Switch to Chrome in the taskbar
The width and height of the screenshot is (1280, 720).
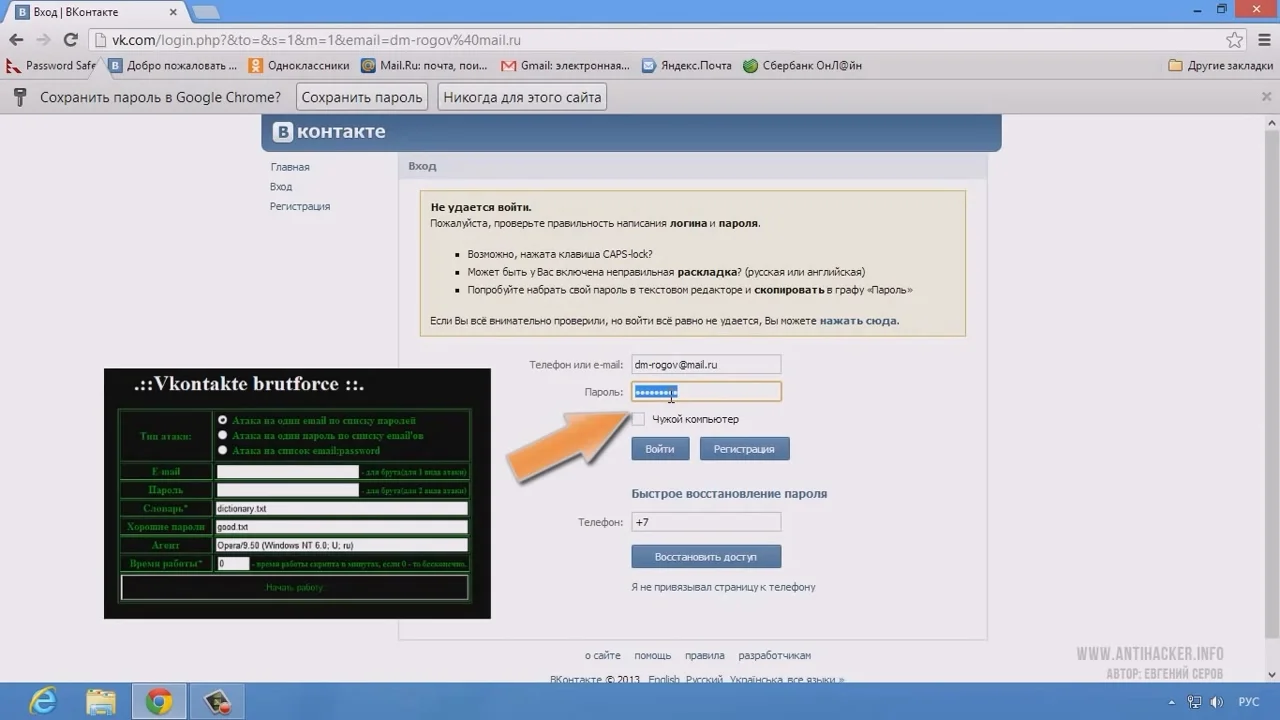pyautogui.click(x=159, y=702)
